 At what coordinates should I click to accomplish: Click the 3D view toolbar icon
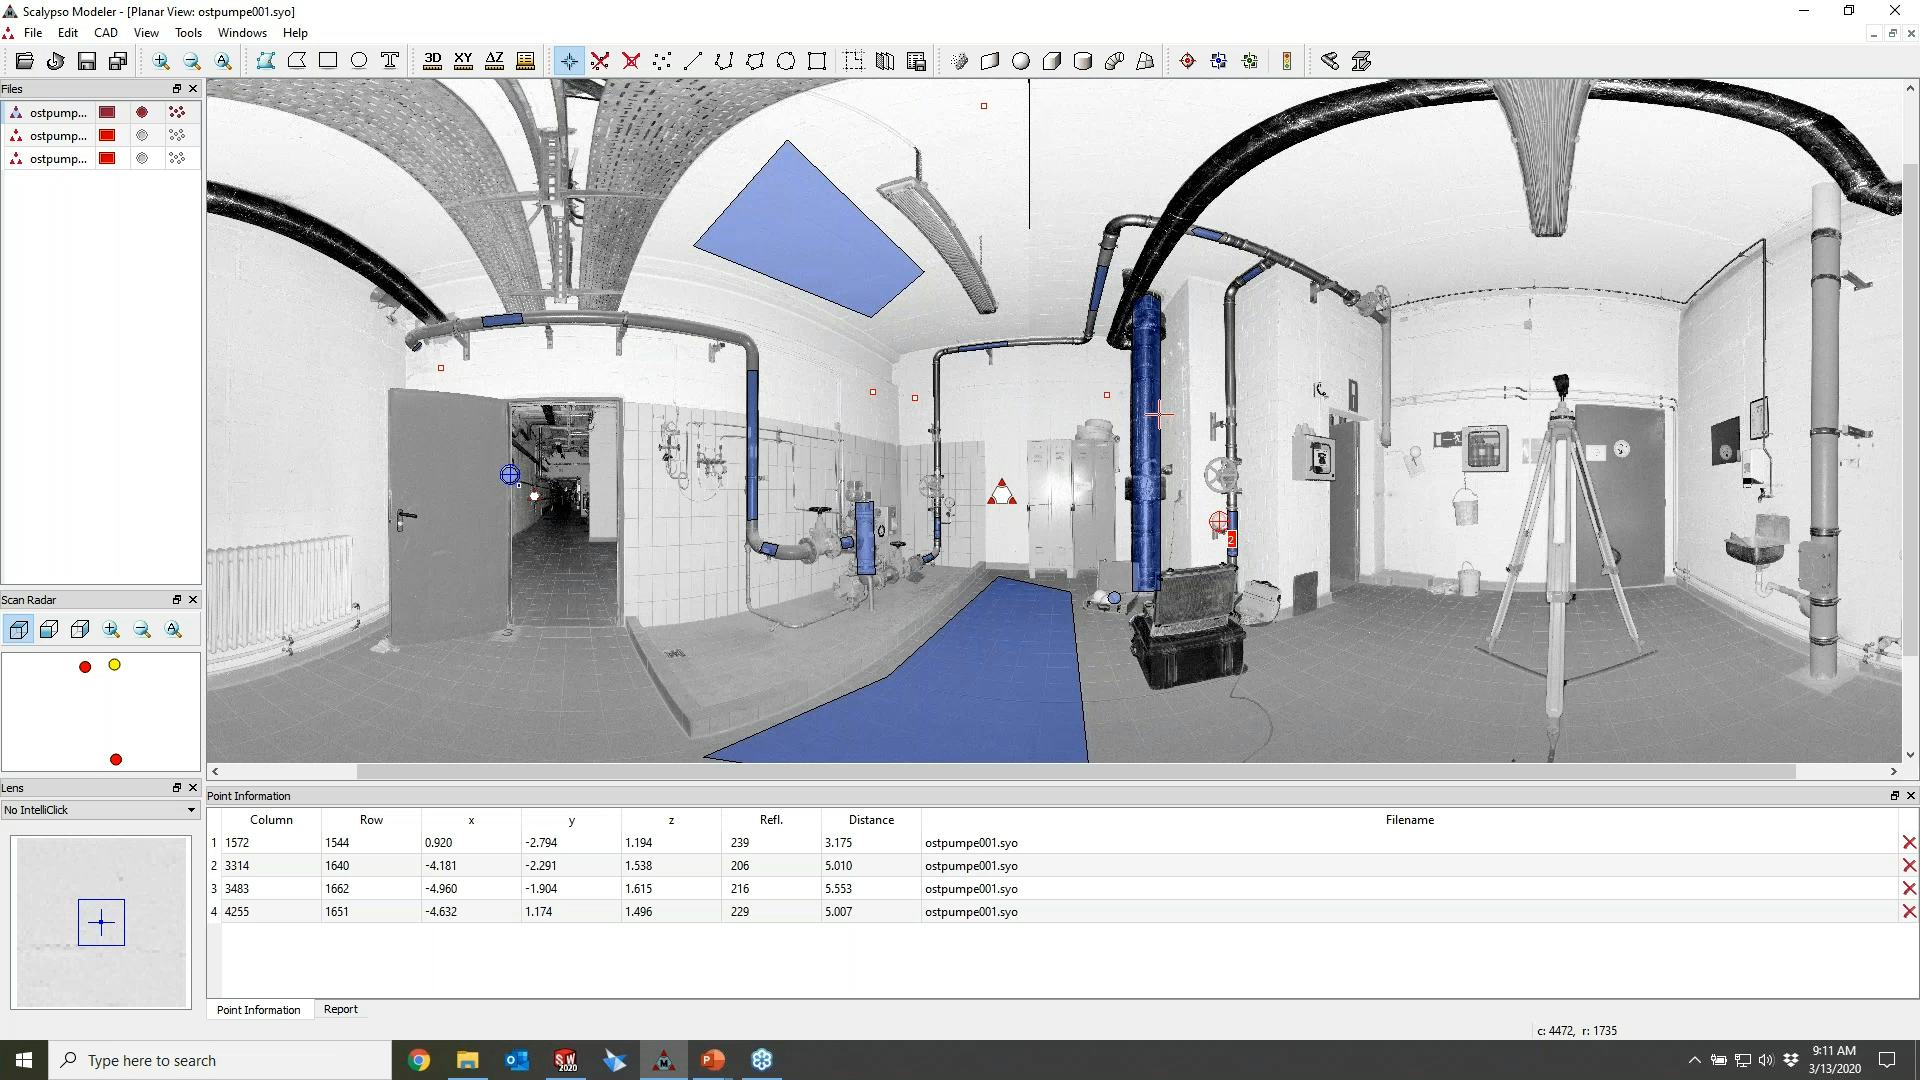432,61
